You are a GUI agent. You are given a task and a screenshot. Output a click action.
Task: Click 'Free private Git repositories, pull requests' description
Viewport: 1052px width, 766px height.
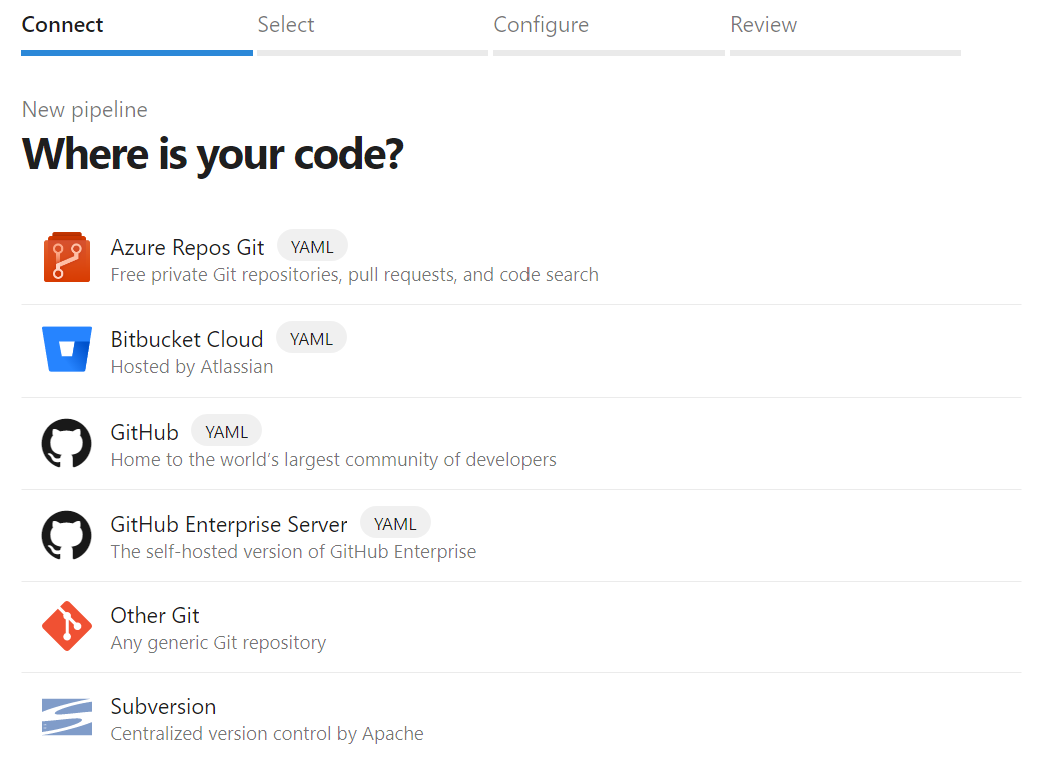[354, 275]
